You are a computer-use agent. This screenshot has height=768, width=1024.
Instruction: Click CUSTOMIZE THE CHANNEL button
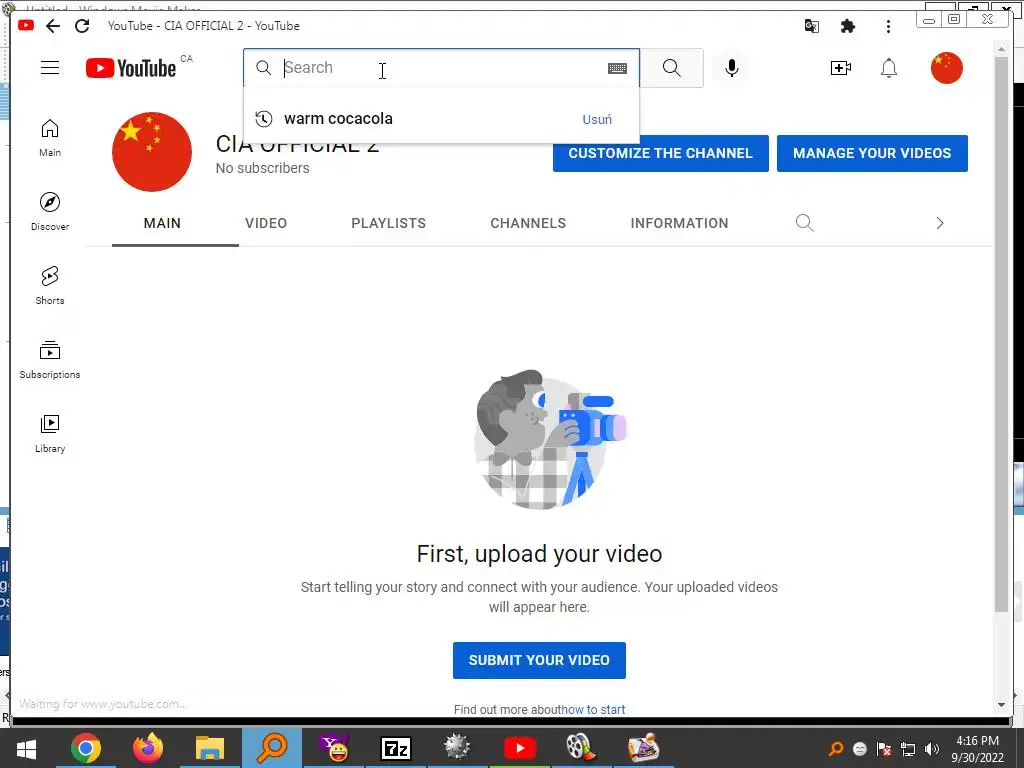(660, 153)
